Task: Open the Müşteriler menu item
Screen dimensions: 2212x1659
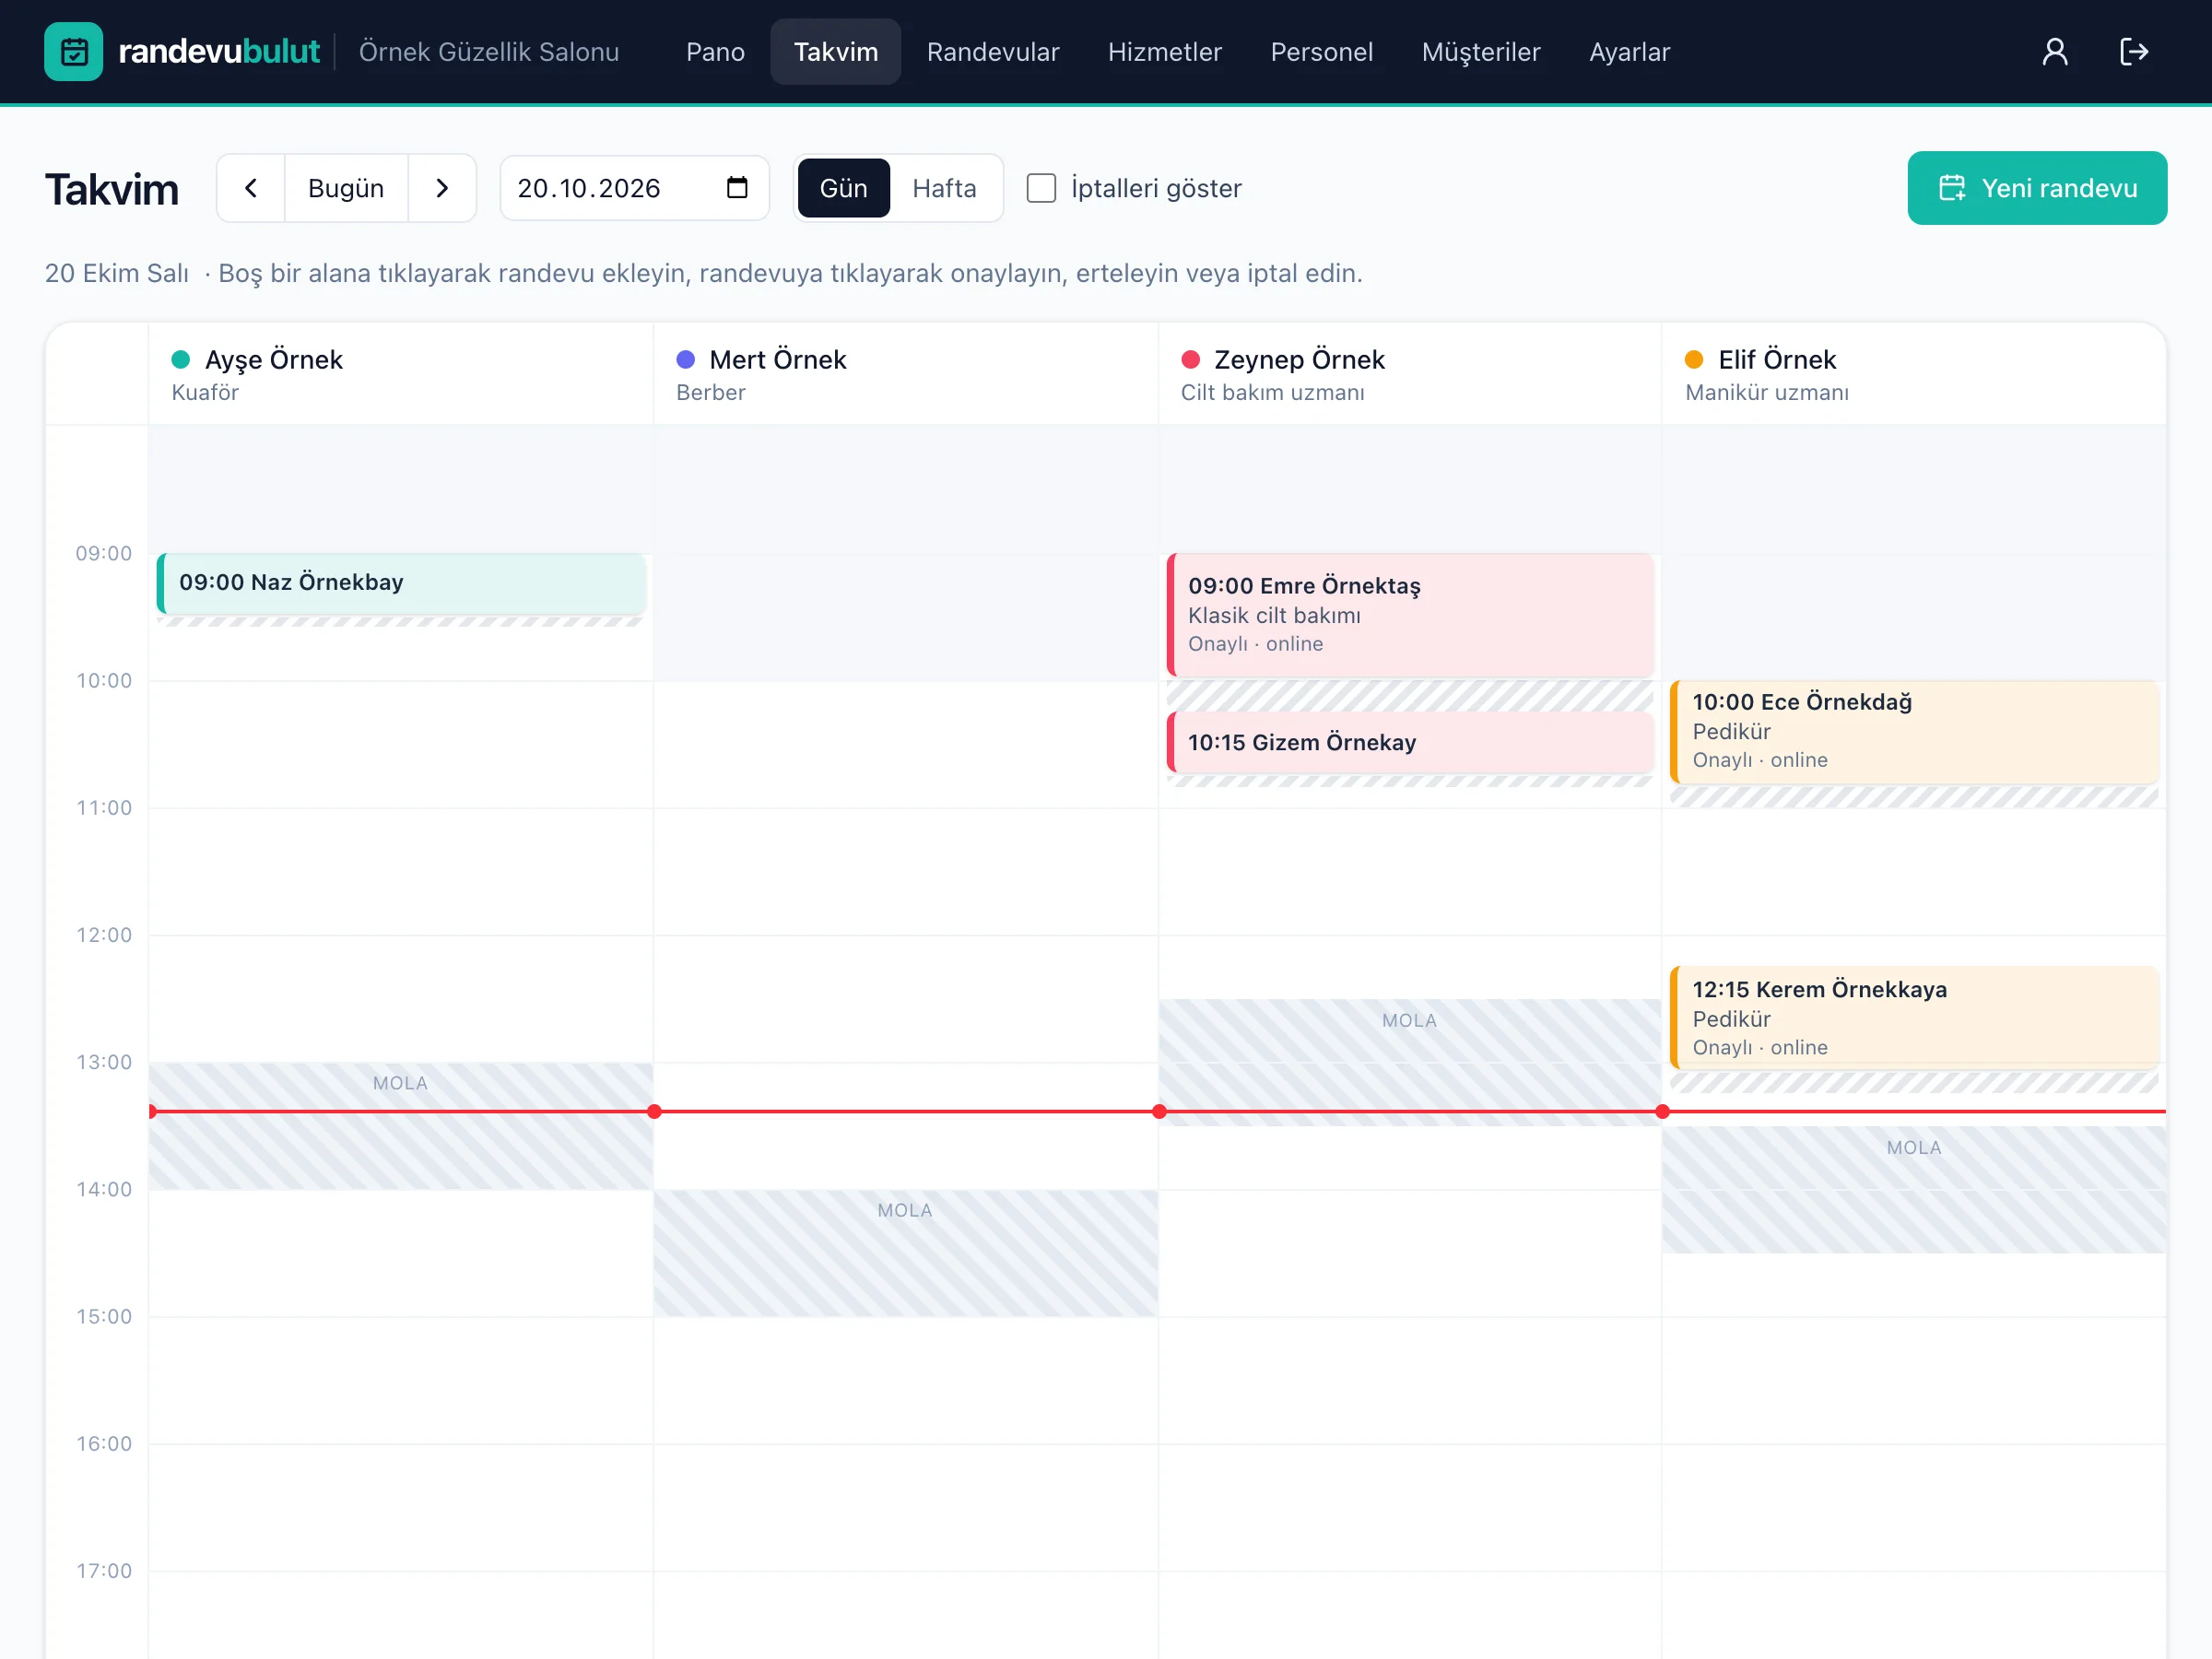Action: [1480, 52]
